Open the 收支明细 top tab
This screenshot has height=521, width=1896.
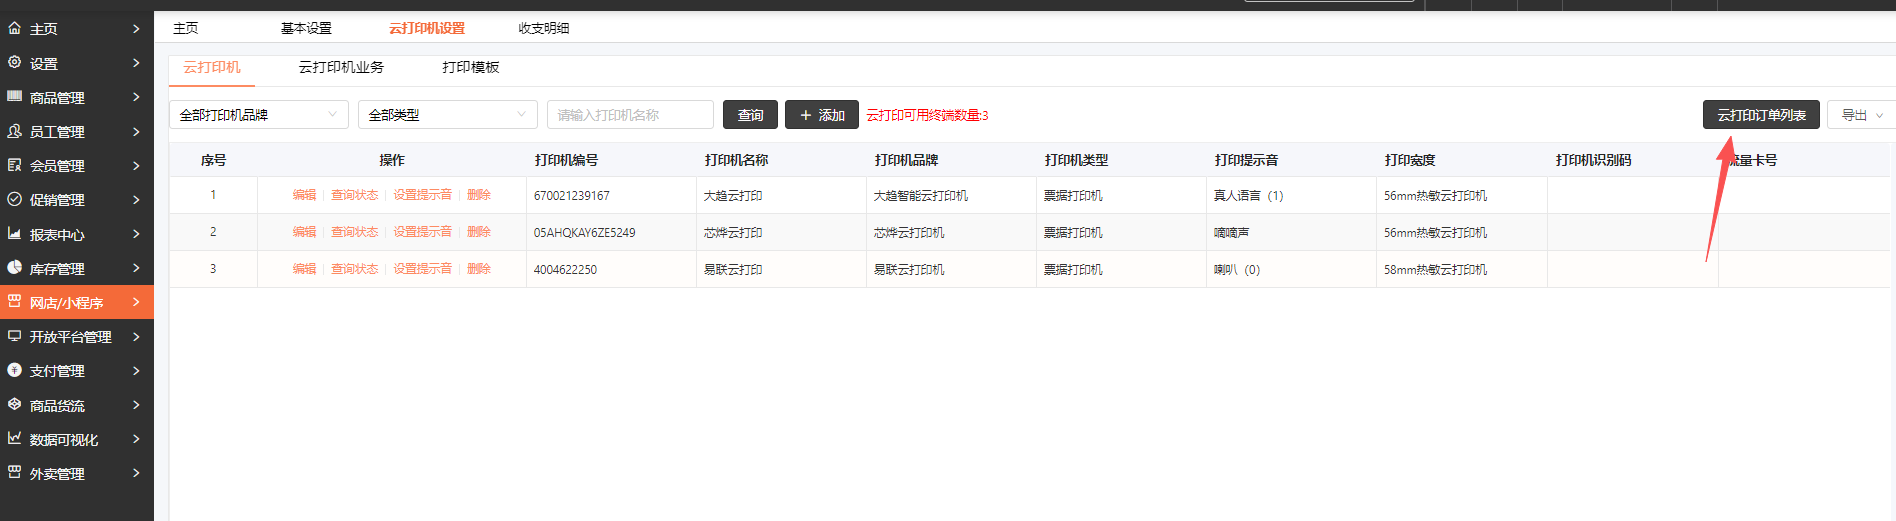543,28
